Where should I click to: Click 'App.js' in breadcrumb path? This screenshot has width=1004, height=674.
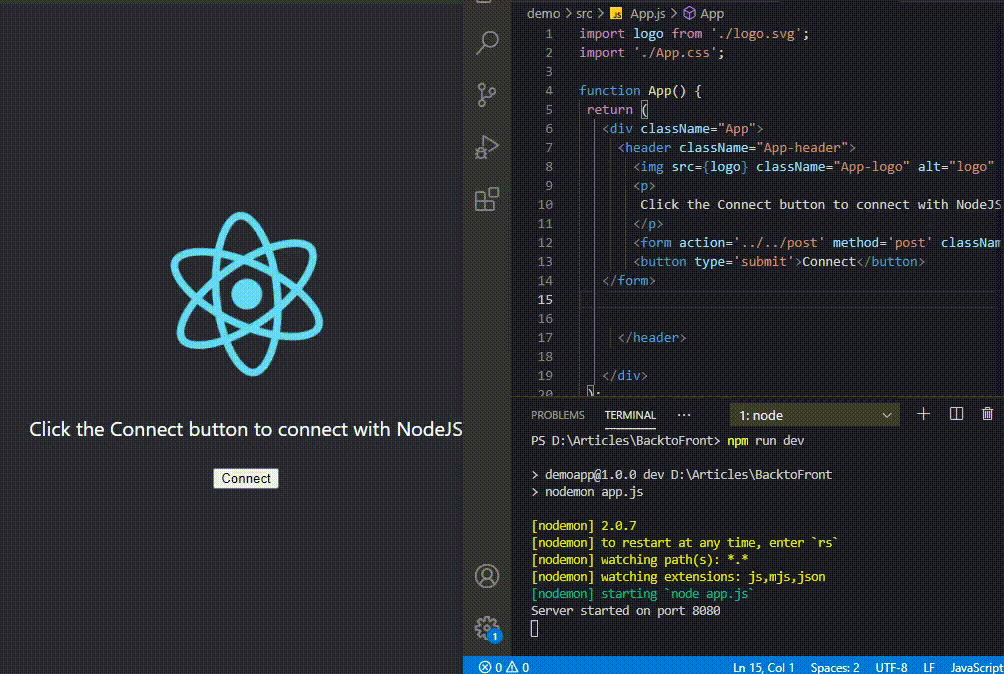click(x=647, y=13)
